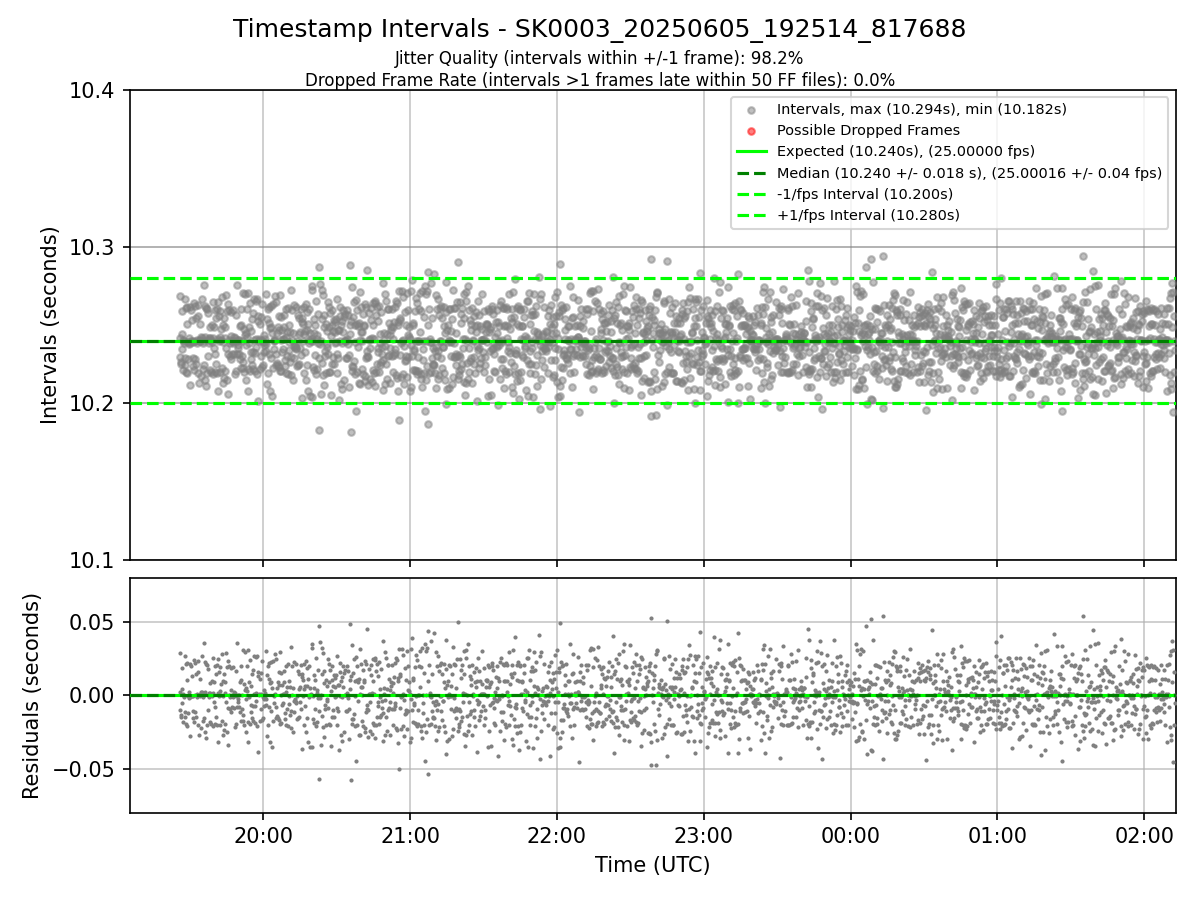Image resolution: width=1200 pixels, height=900 pixels.
Task: Select legend entry starting with 'Median (10.240'
Action: tap(969, 173)
